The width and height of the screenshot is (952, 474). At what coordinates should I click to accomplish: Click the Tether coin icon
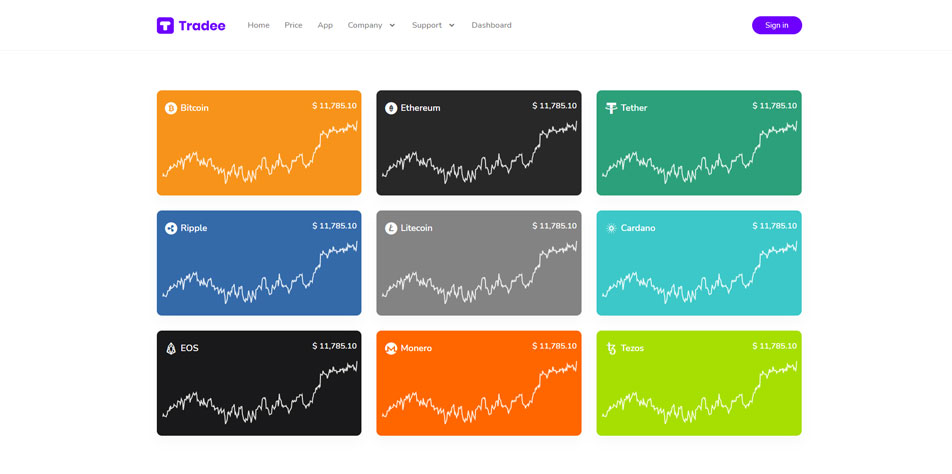pos(611,108)
